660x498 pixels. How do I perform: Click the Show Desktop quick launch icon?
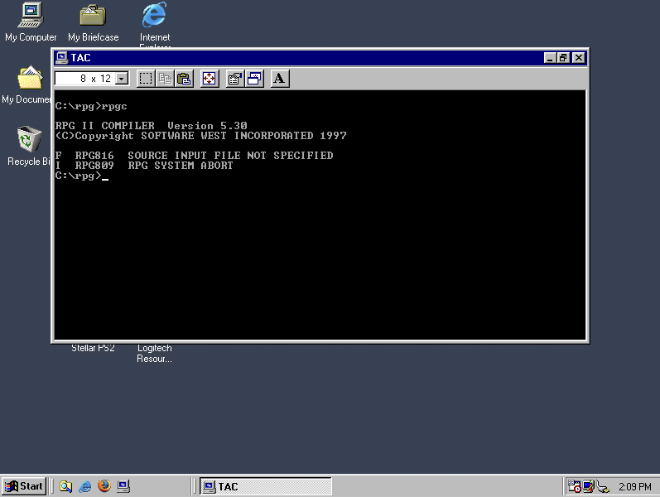[123, 487]
